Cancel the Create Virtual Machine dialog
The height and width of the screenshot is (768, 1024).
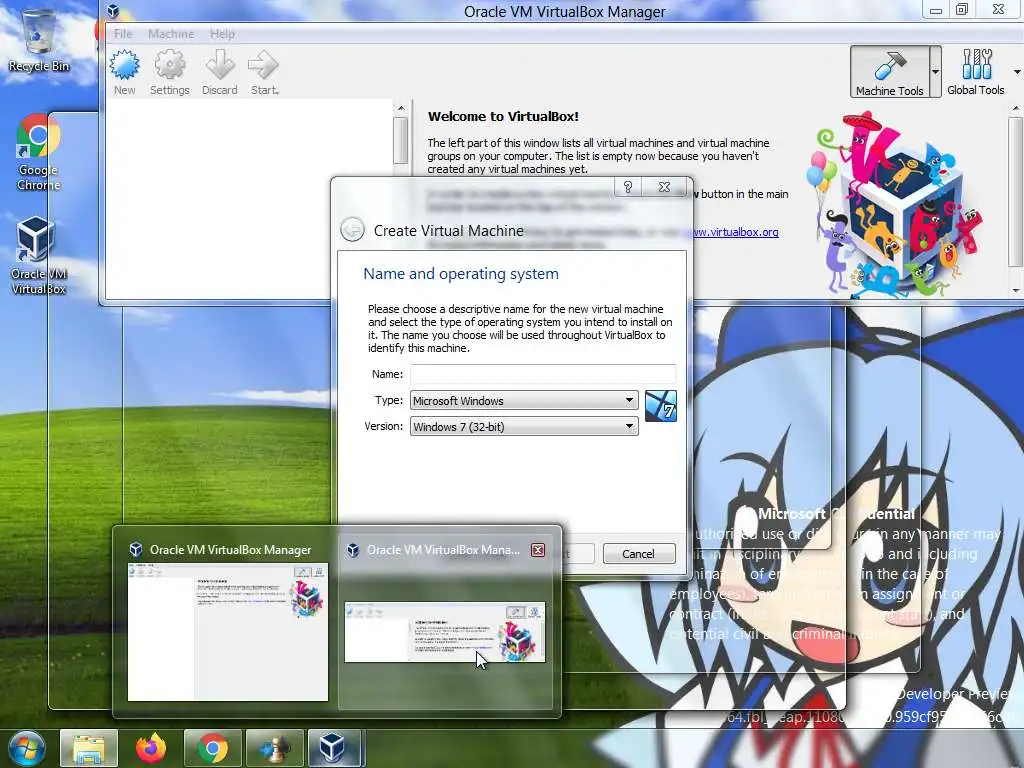(638, 554)
